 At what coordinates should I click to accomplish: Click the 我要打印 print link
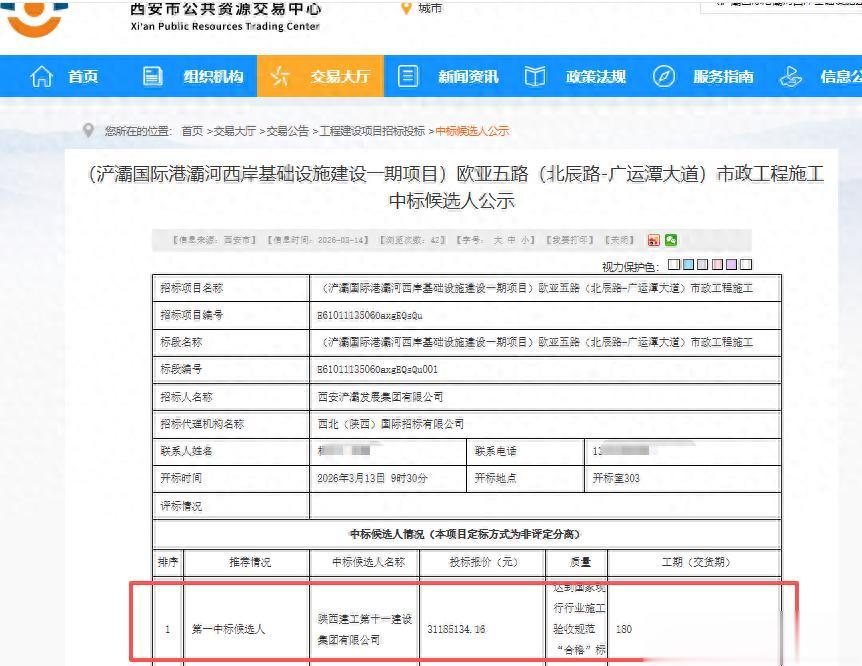click(570, 240)
